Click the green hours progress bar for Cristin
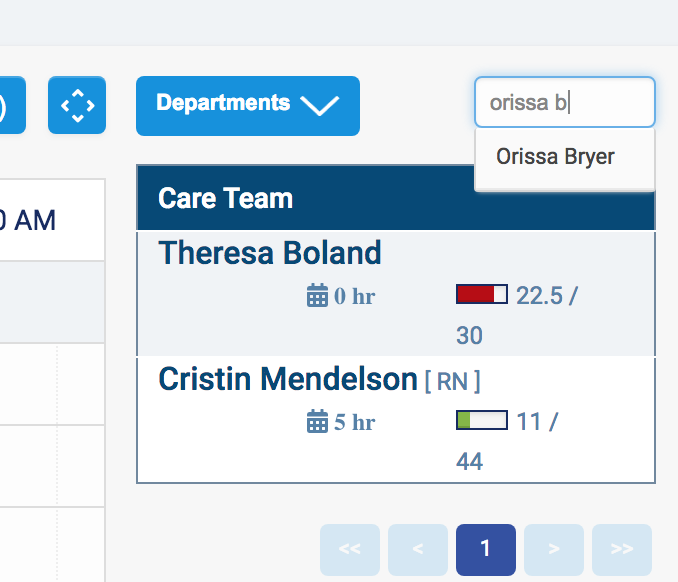 pyautogui.click(x=482, y=420)
